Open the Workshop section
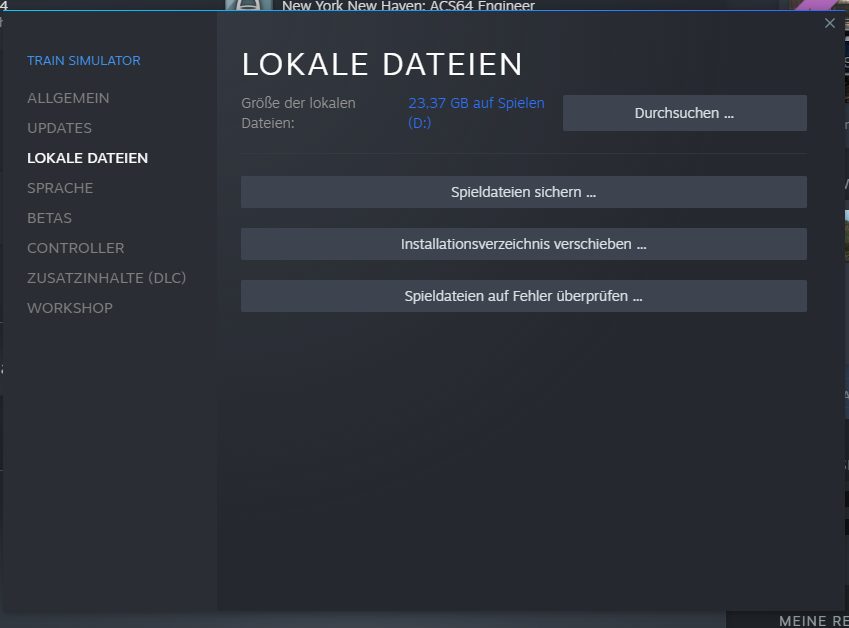Screen dimensions: 849x628 coord(70,308)
